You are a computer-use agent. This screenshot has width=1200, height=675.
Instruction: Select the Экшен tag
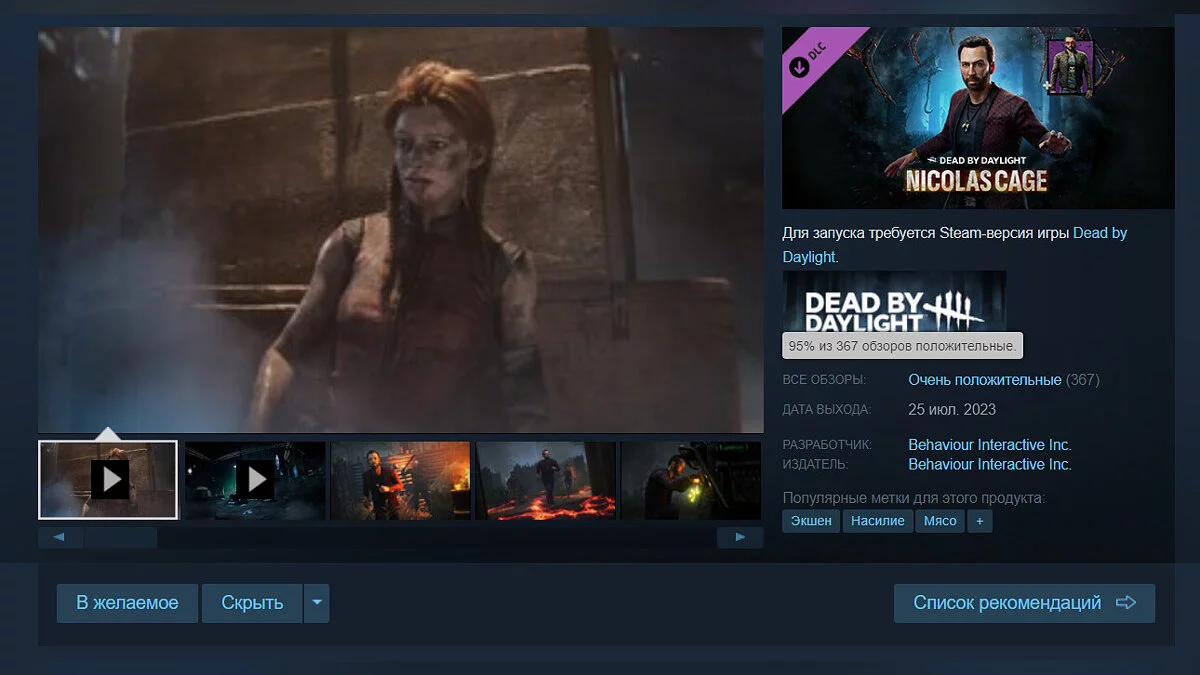point(811,521)
